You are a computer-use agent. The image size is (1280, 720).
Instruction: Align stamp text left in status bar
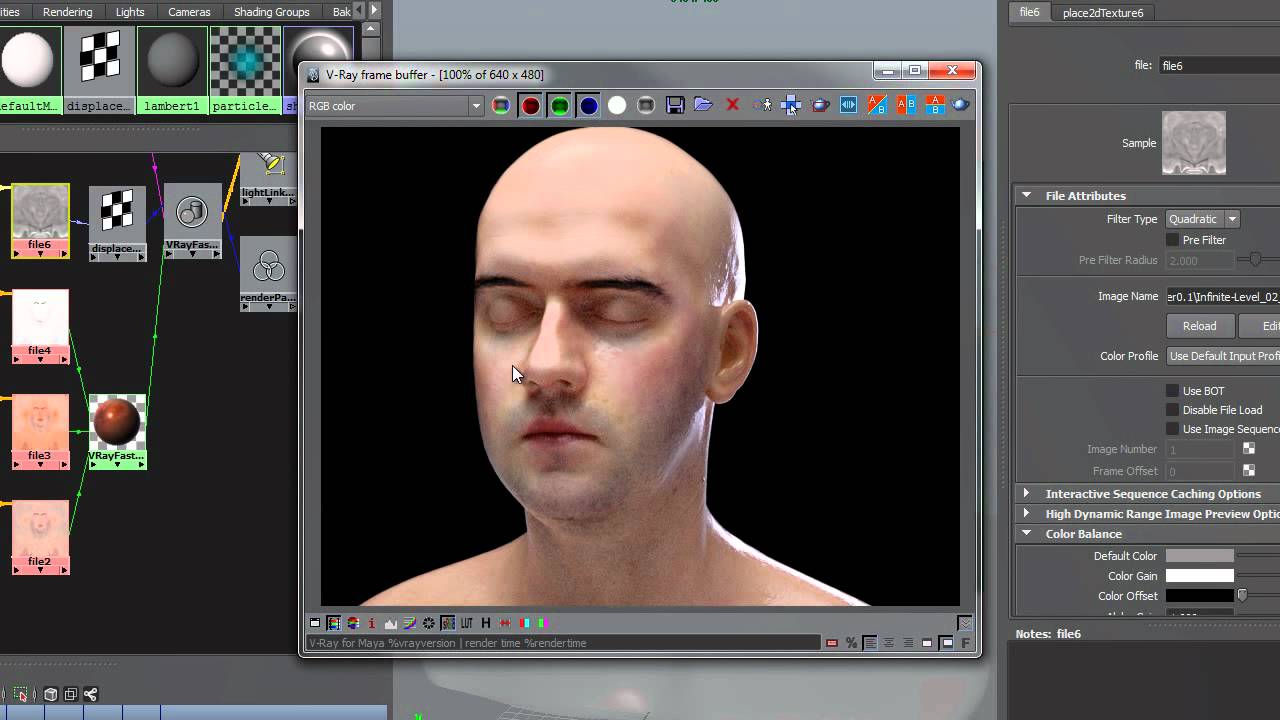[870, 643]
